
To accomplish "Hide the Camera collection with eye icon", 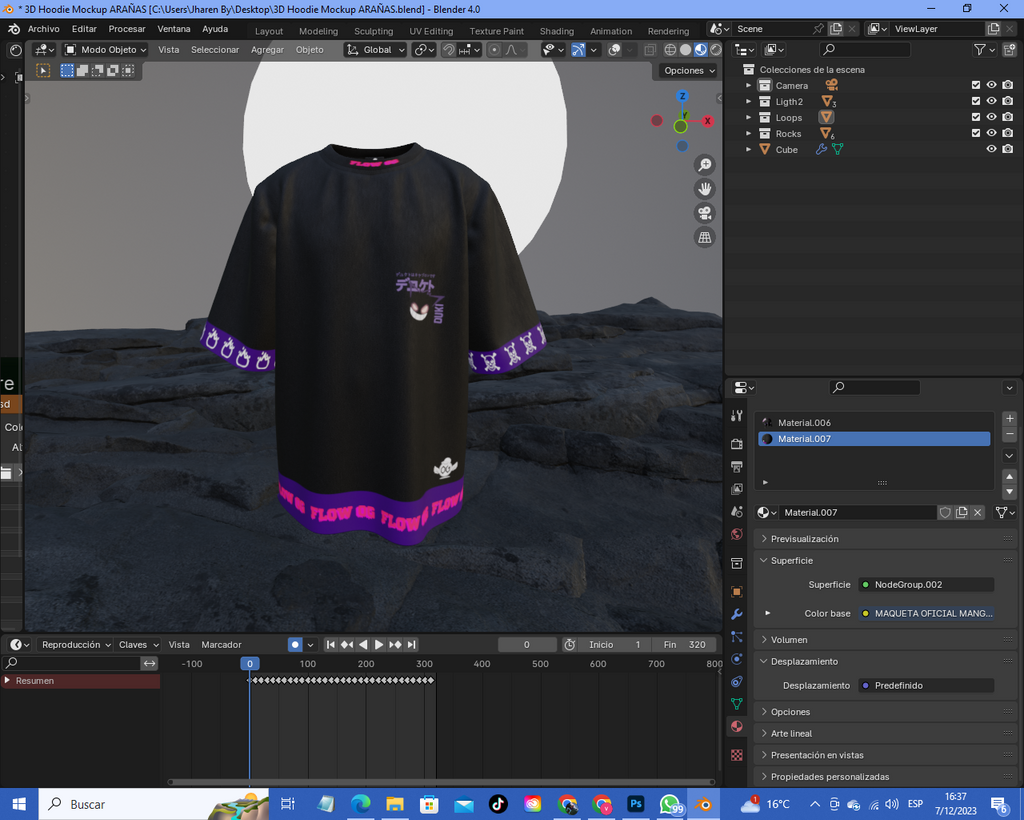I will [x=992, y=86].
